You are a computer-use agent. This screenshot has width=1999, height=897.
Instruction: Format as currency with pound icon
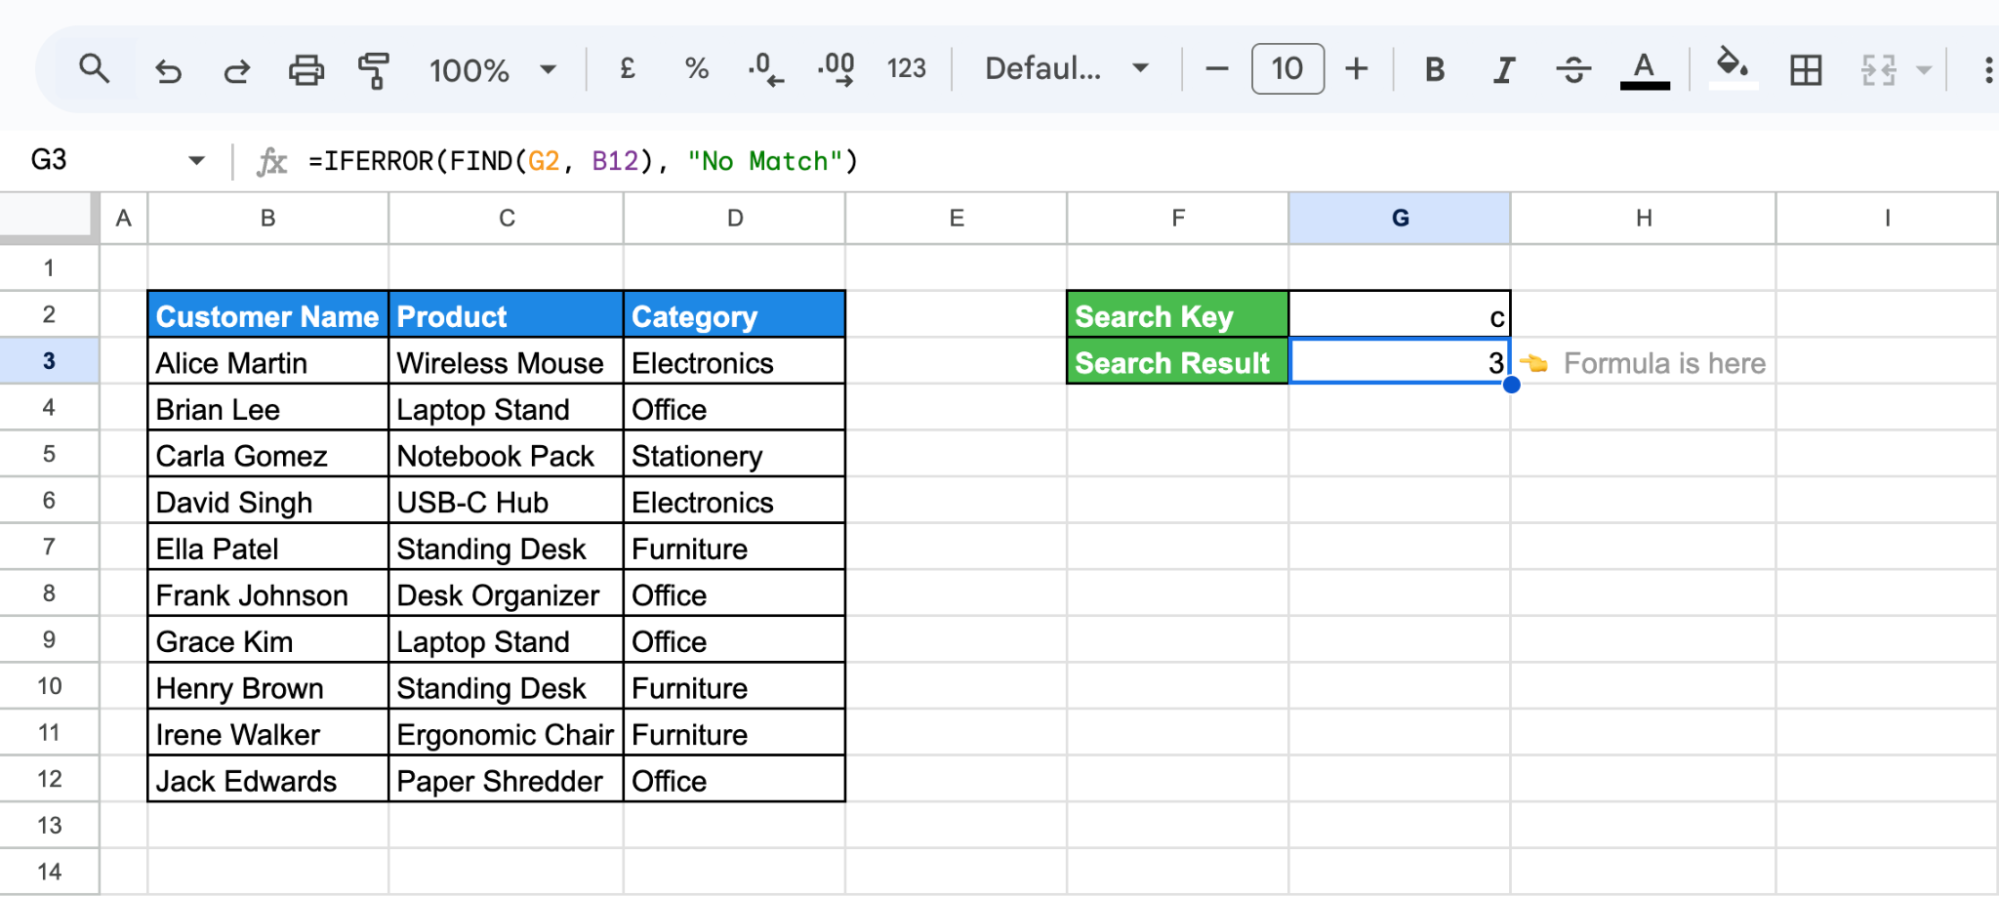click(627, 69)
